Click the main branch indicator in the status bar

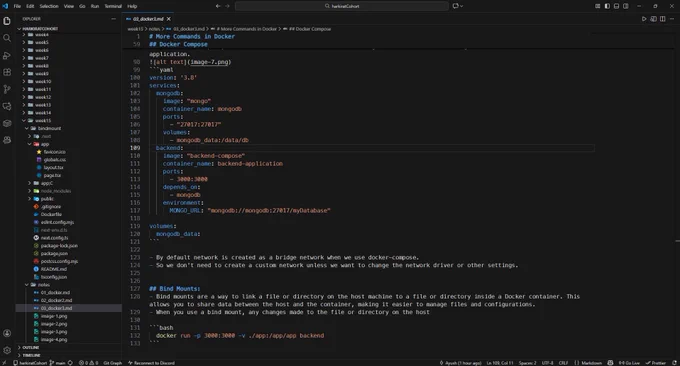[x=58, y=363]
